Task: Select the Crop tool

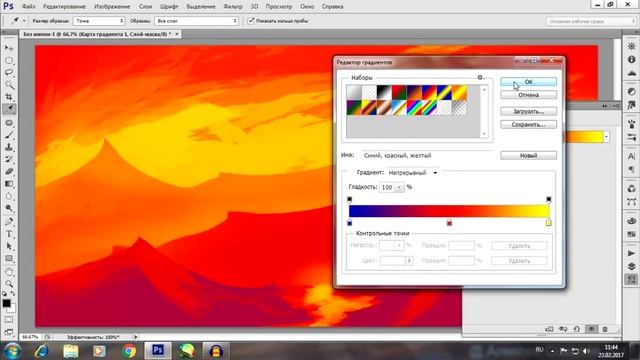Action: click(9, 97)
